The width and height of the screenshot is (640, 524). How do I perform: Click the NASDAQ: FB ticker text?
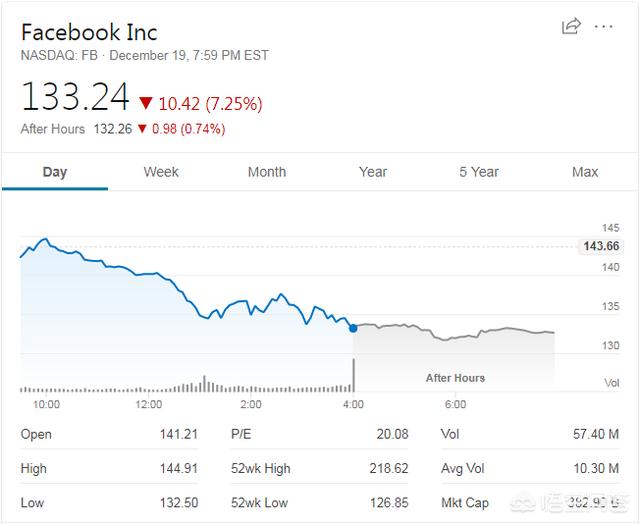pos(60,55)
